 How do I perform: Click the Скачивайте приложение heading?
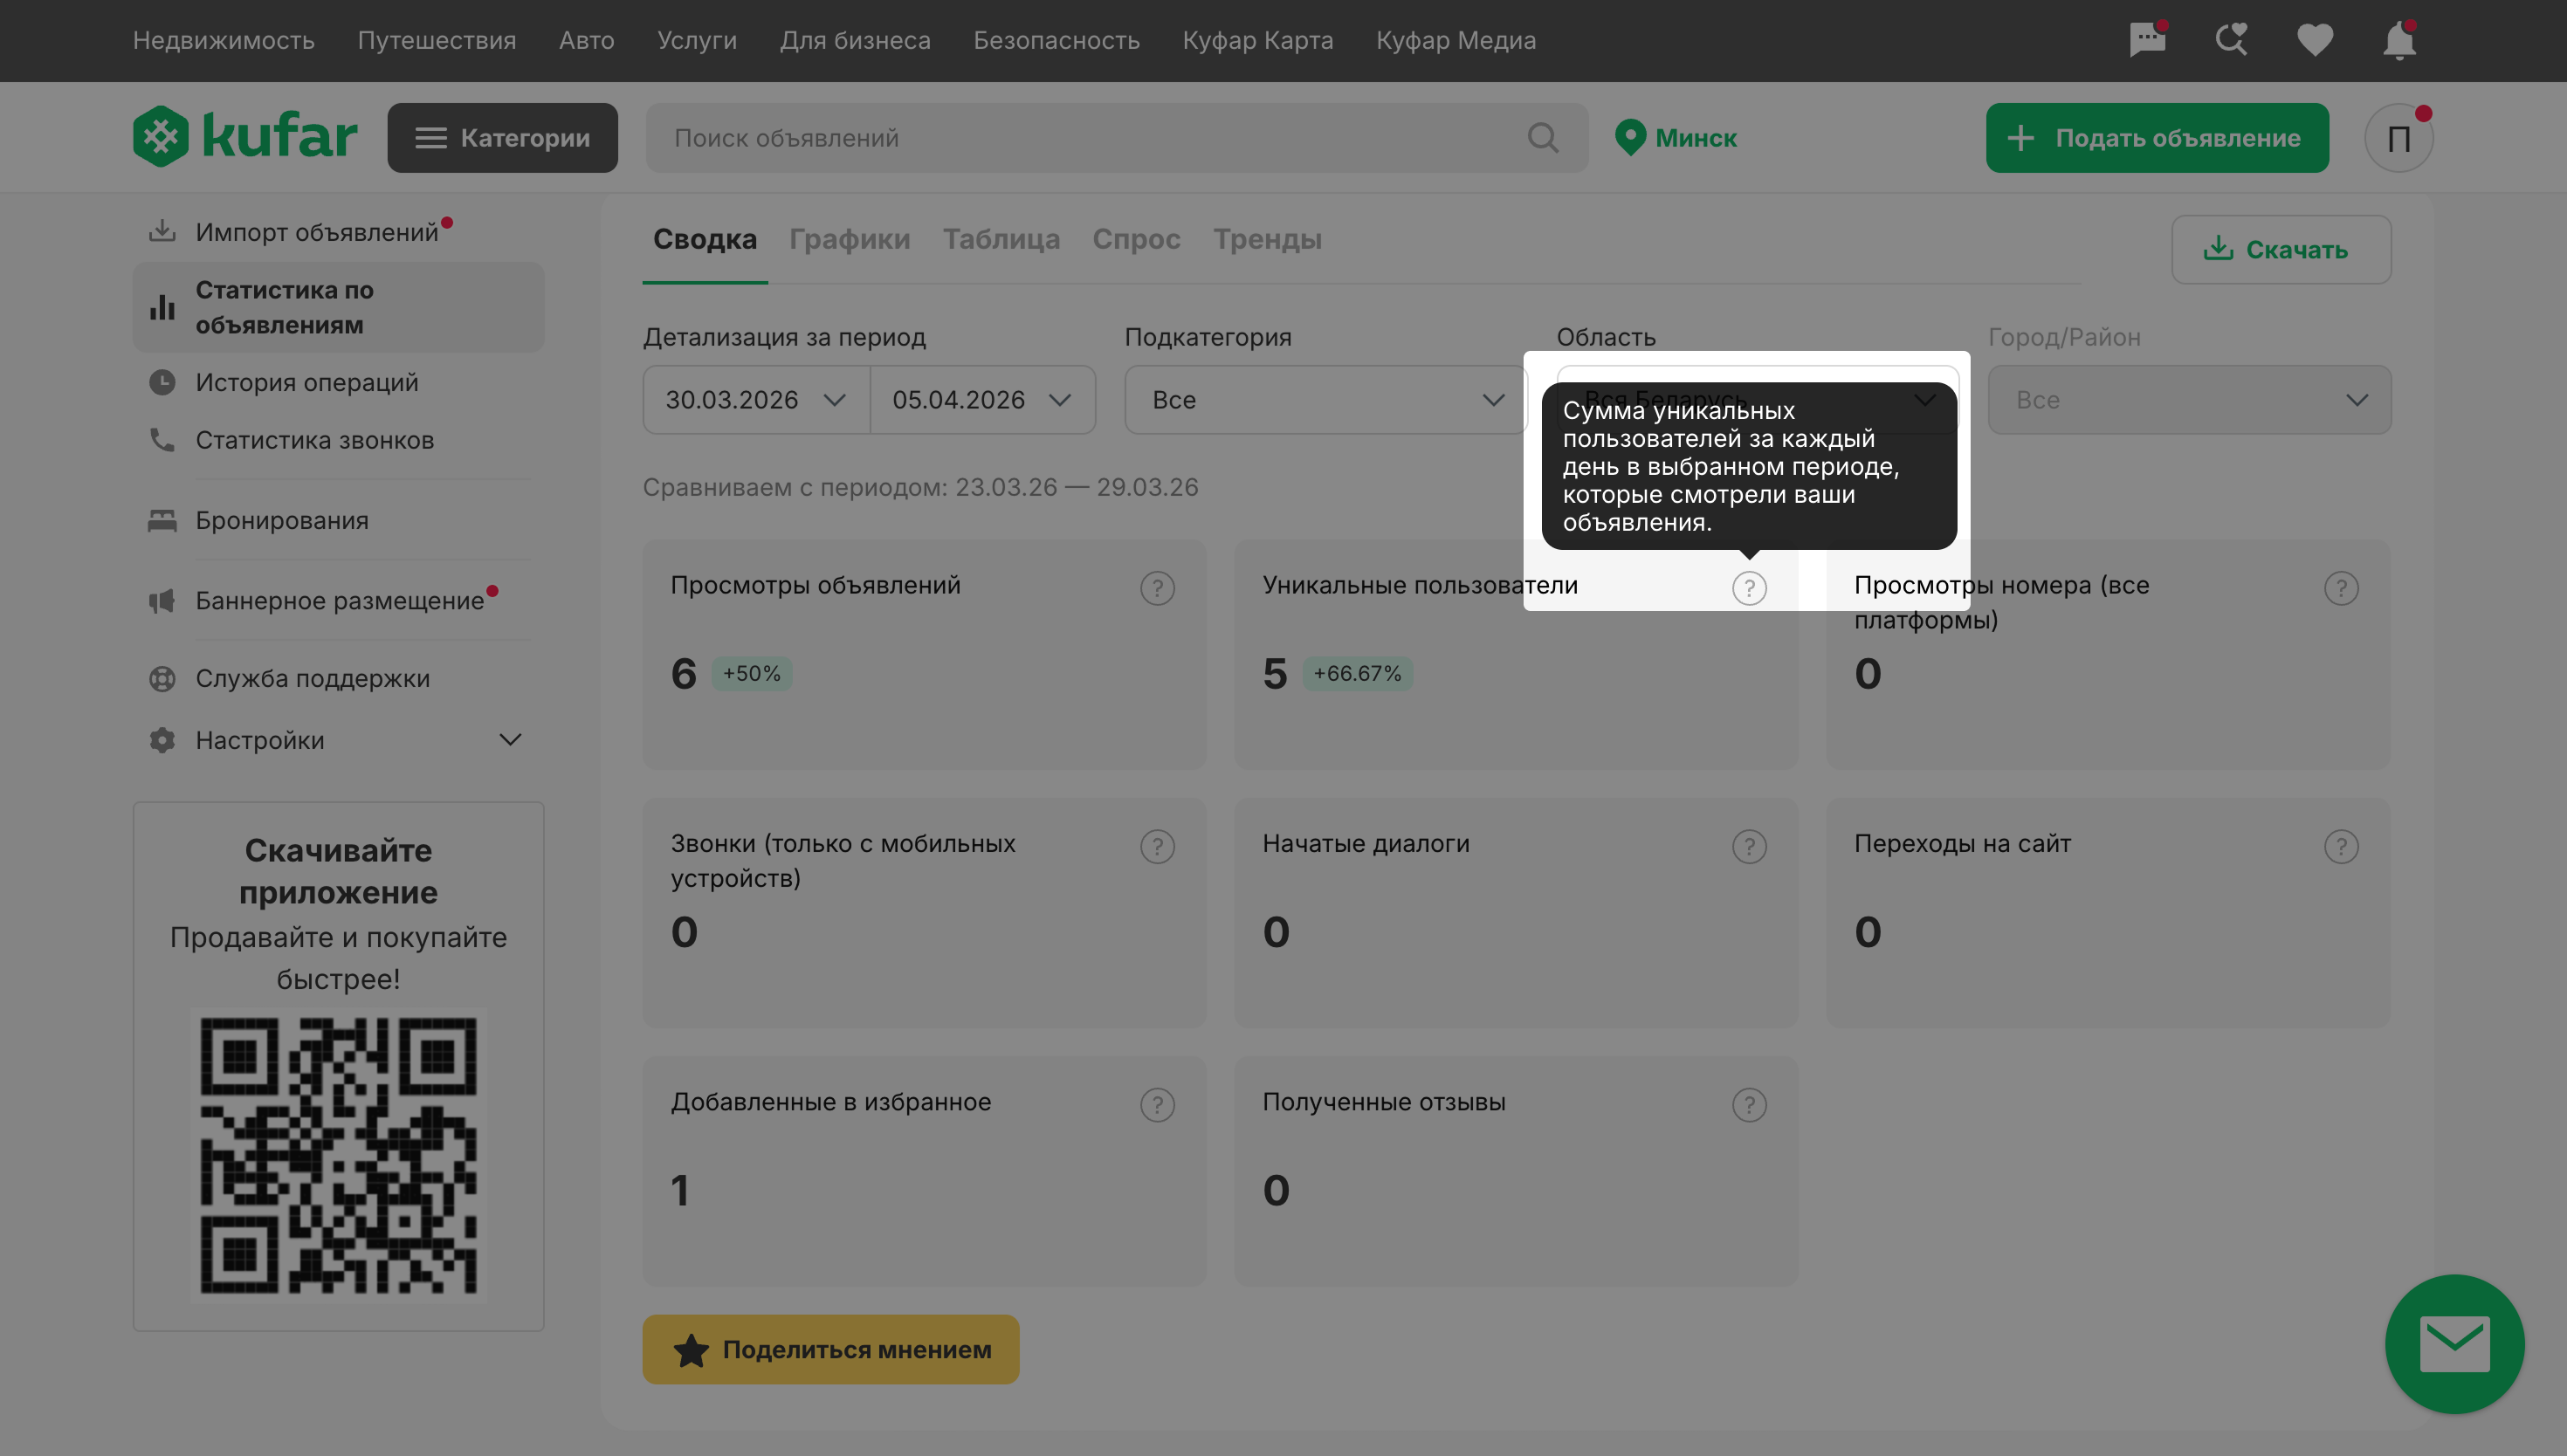tap(338, 871)
